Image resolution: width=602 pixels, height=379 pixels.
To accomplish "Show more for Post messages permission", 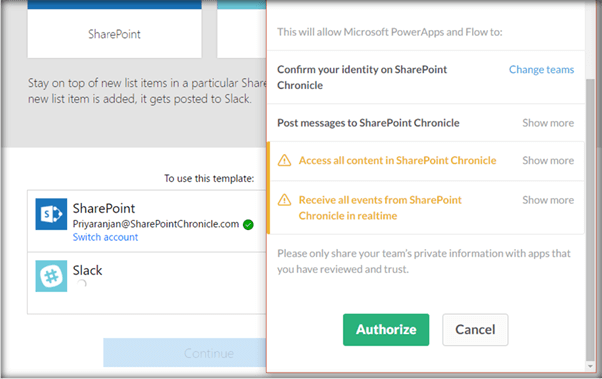I will click(x=548, y=123).
